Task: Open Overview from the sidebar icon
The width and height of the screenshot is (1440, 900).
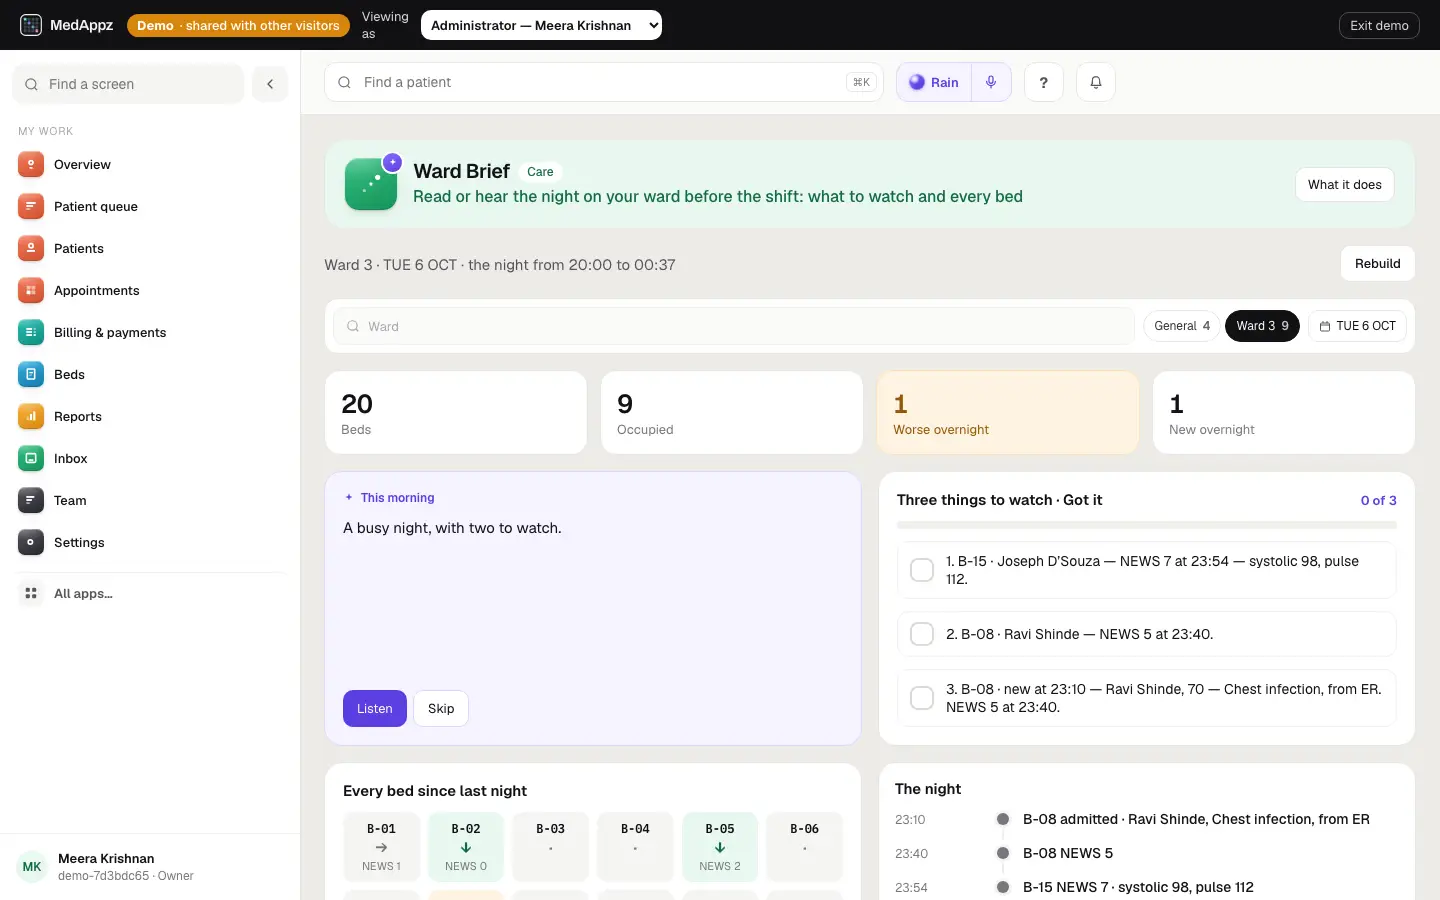Action: (x=31, y=165)
